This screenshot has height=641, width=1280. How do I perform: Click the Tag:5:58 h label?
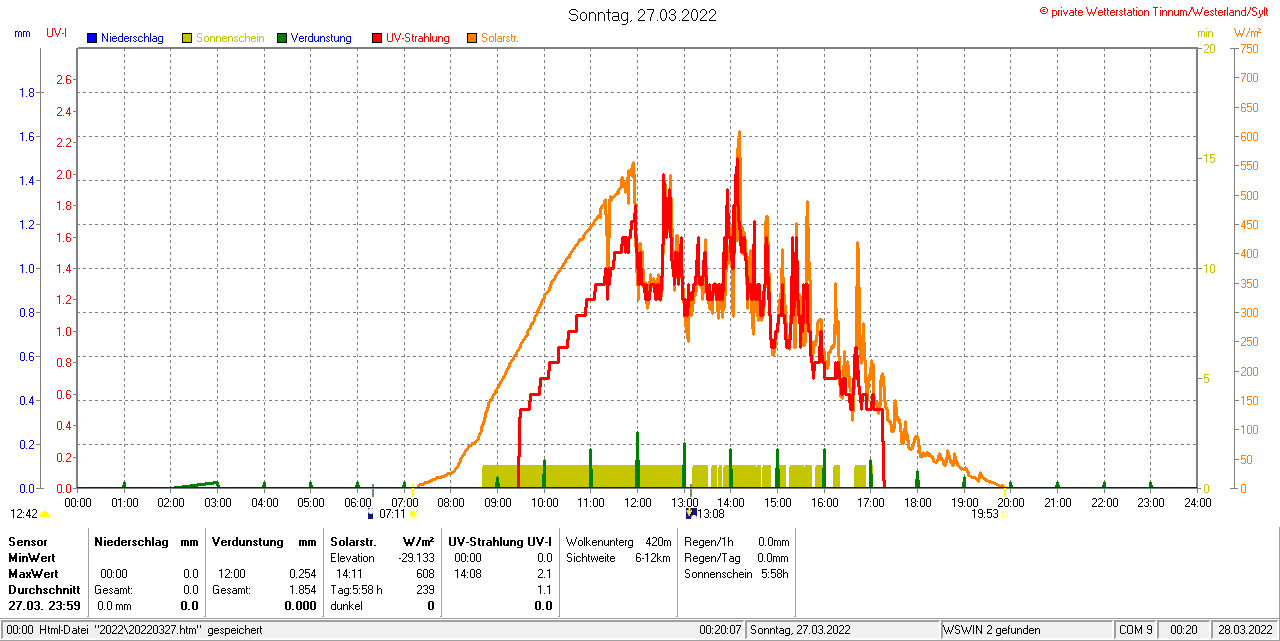(357, 590)
